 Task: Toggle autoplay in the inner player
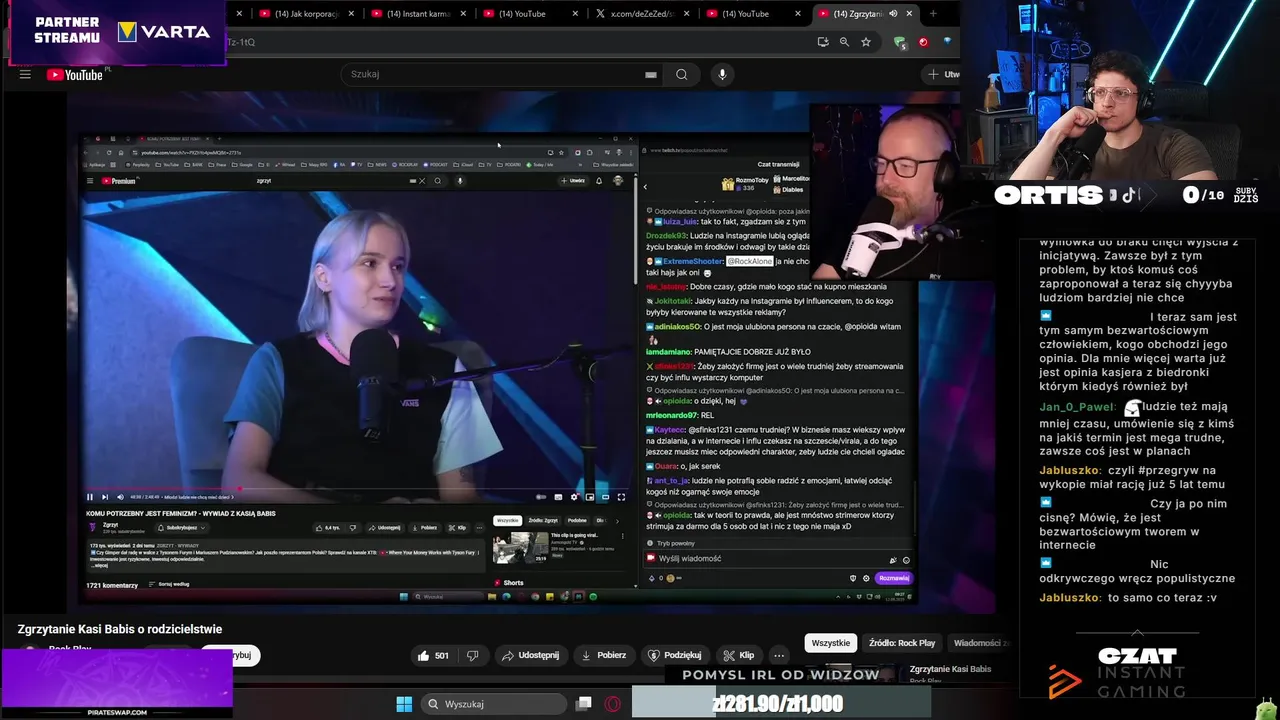541,497
